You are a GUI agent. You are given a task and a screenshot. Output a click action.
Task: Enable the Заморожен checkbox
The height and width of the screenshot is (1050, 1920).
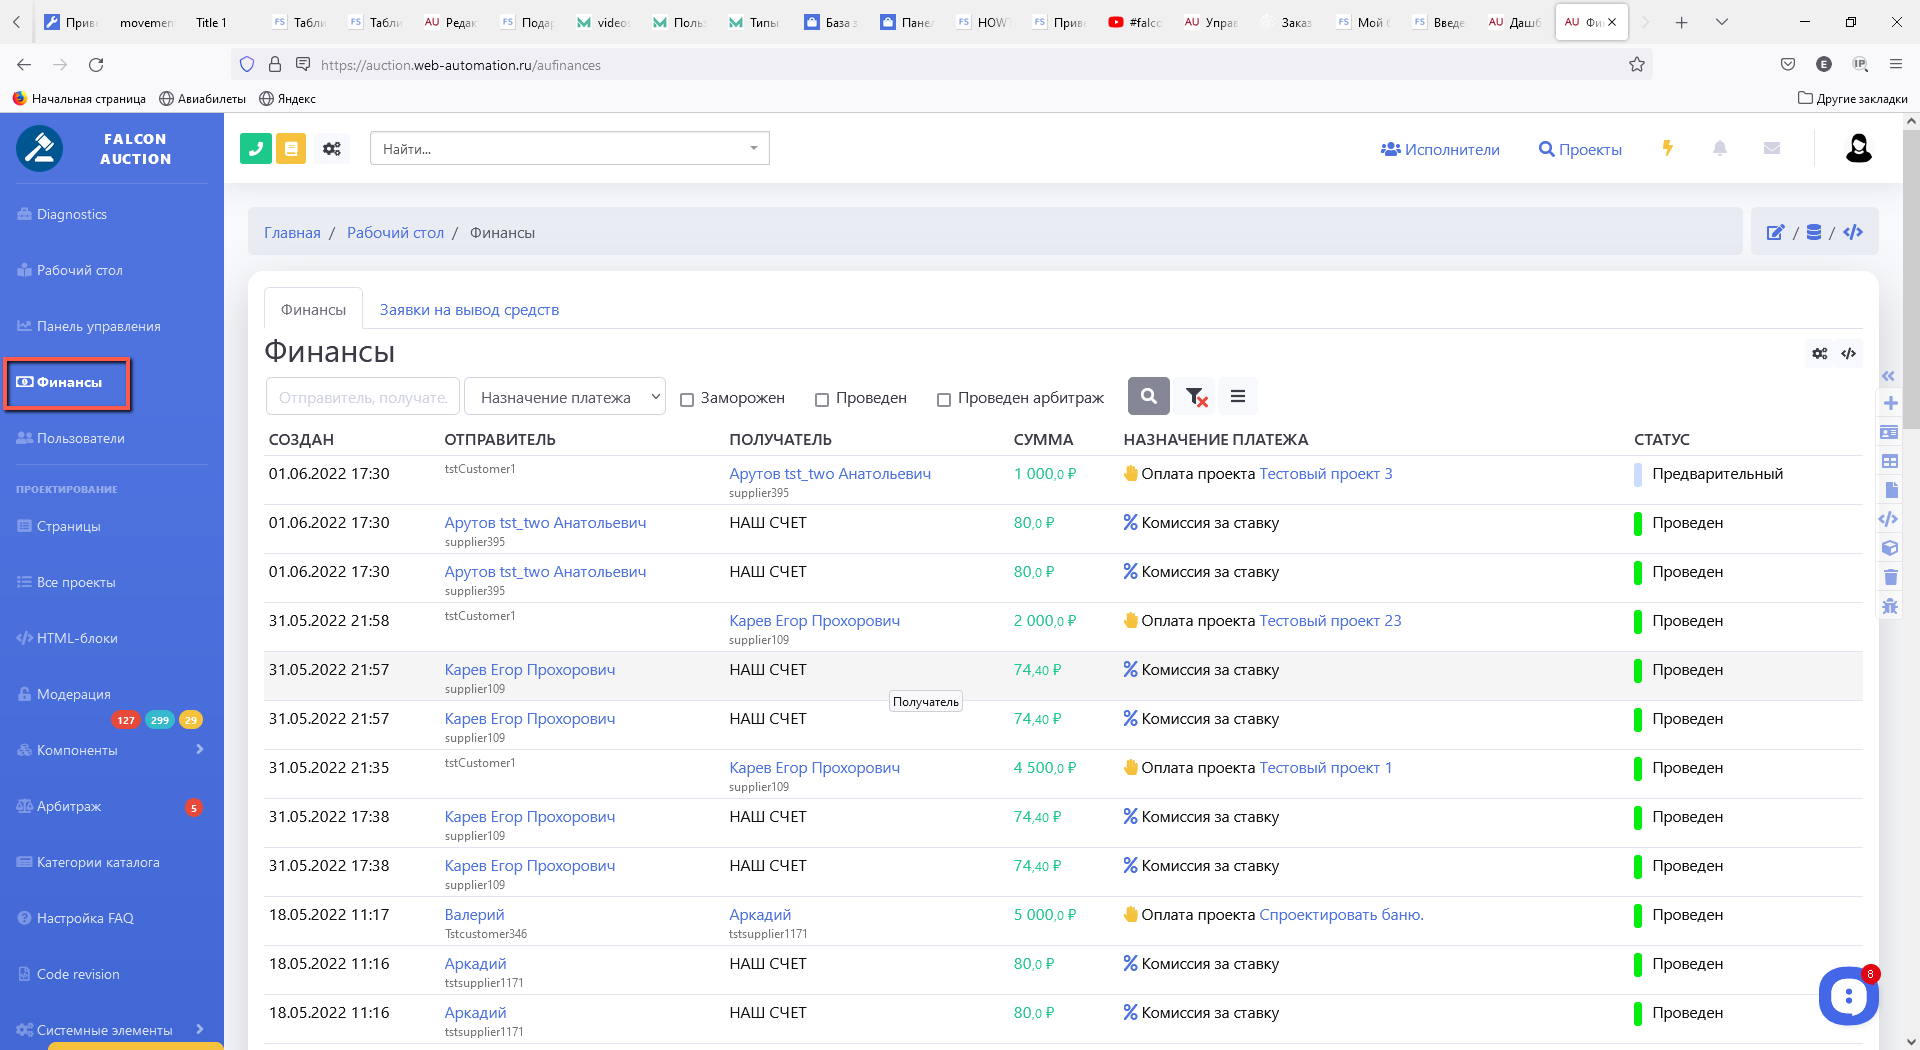click(687, 400)
